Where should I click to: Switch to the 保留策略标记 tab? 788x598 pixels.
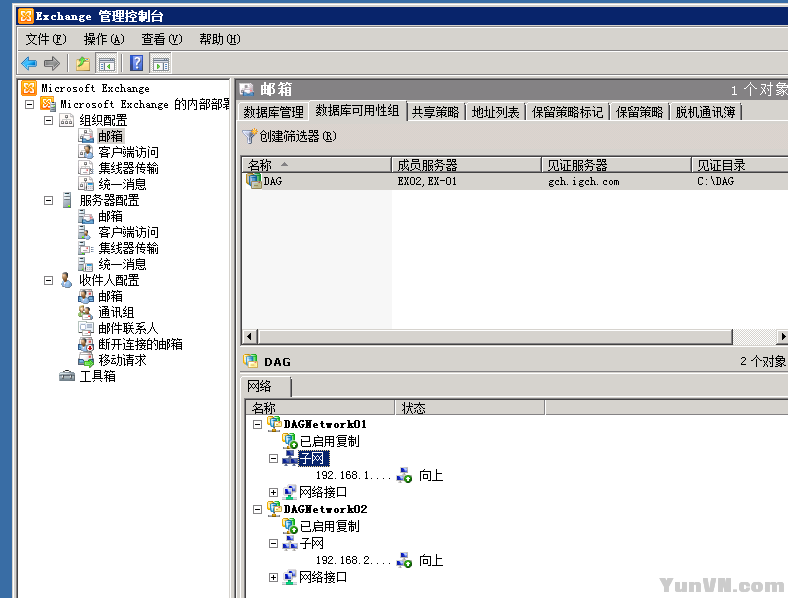567,112
